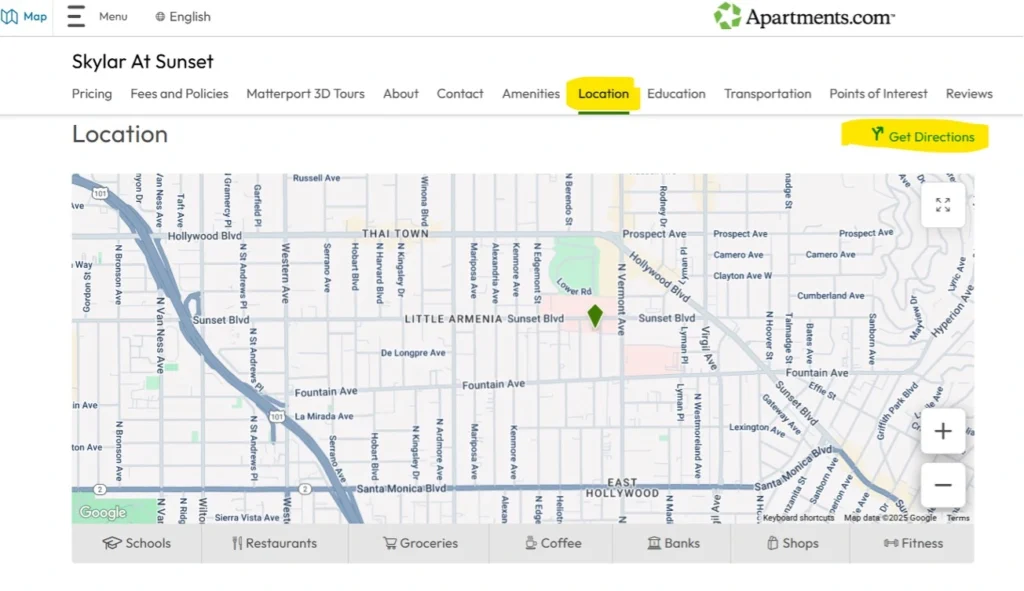Image resolution: width=1024 pixels, height=591 pixels.
Task: Show nearby Restaurants on the map
Action: coord(274,543)
